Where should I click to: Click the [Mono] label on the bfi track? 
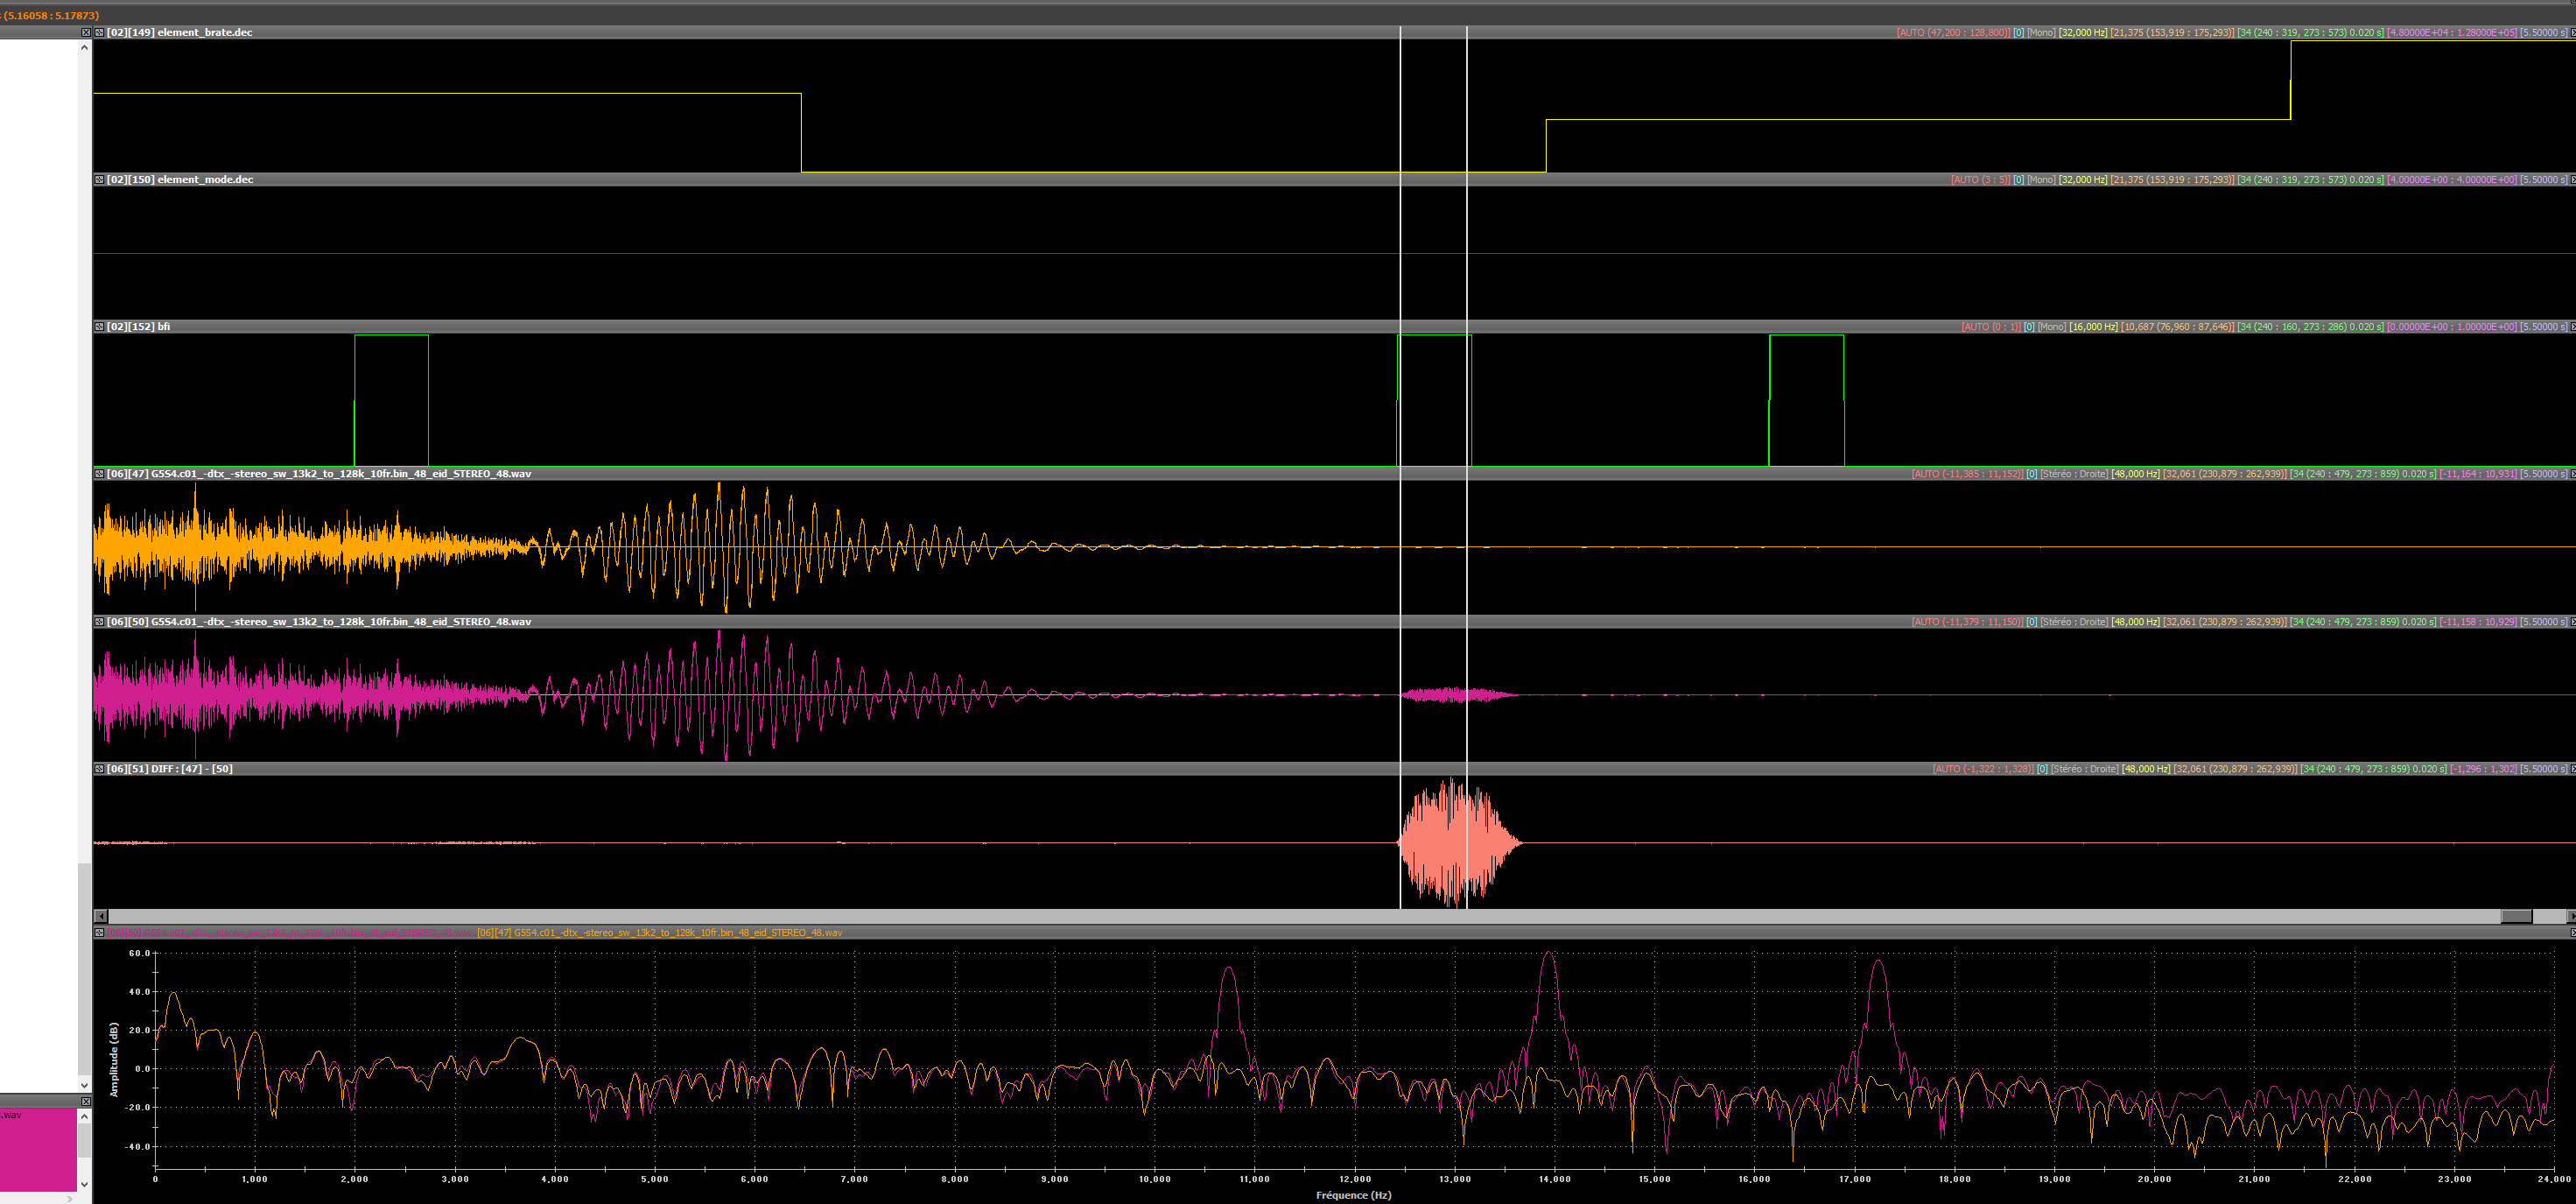[x=2051, y=327]
